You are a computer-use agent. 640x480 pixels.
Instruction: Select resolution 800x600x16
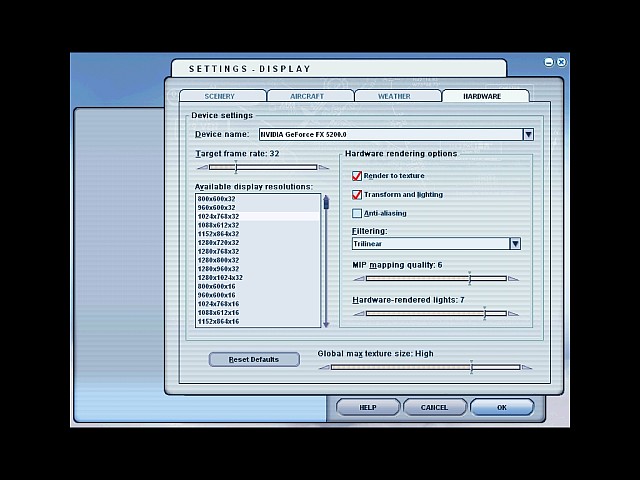click(x=258, y=286)
